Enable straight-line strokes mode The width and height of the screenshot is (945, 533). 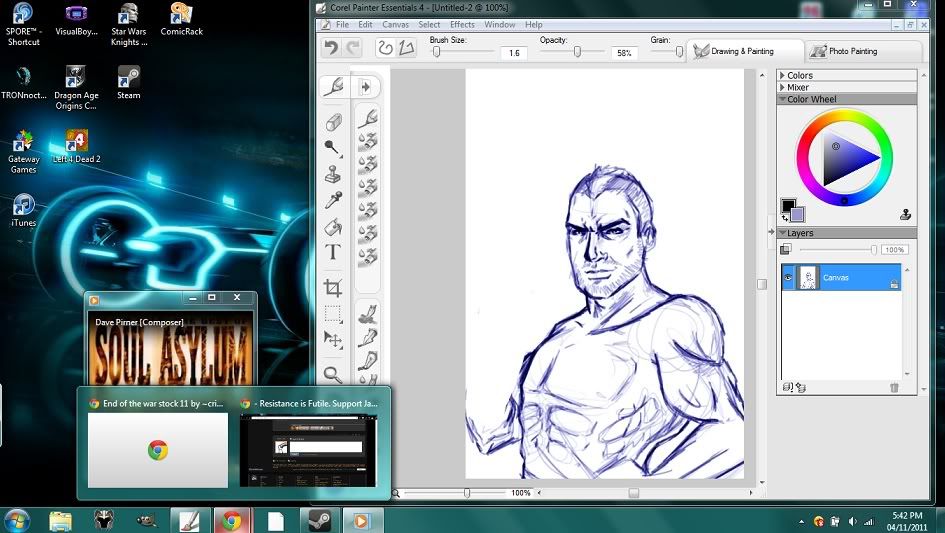click(406, 47)
